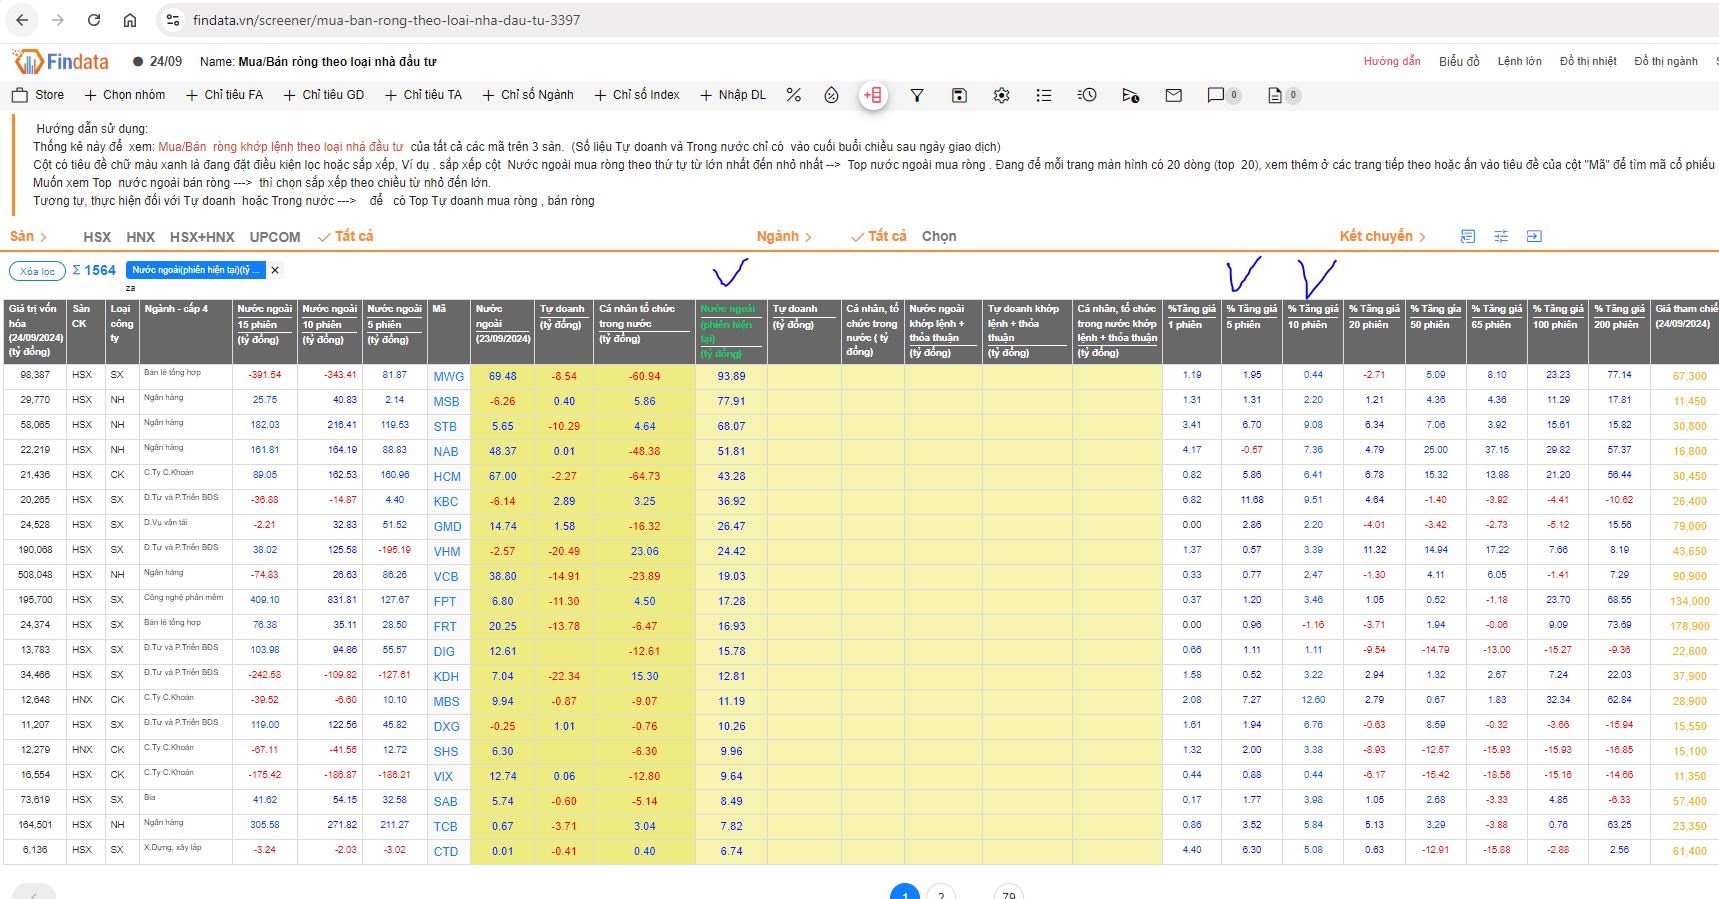Open the Biểu đồ menu item

[x=1459, y=61]
